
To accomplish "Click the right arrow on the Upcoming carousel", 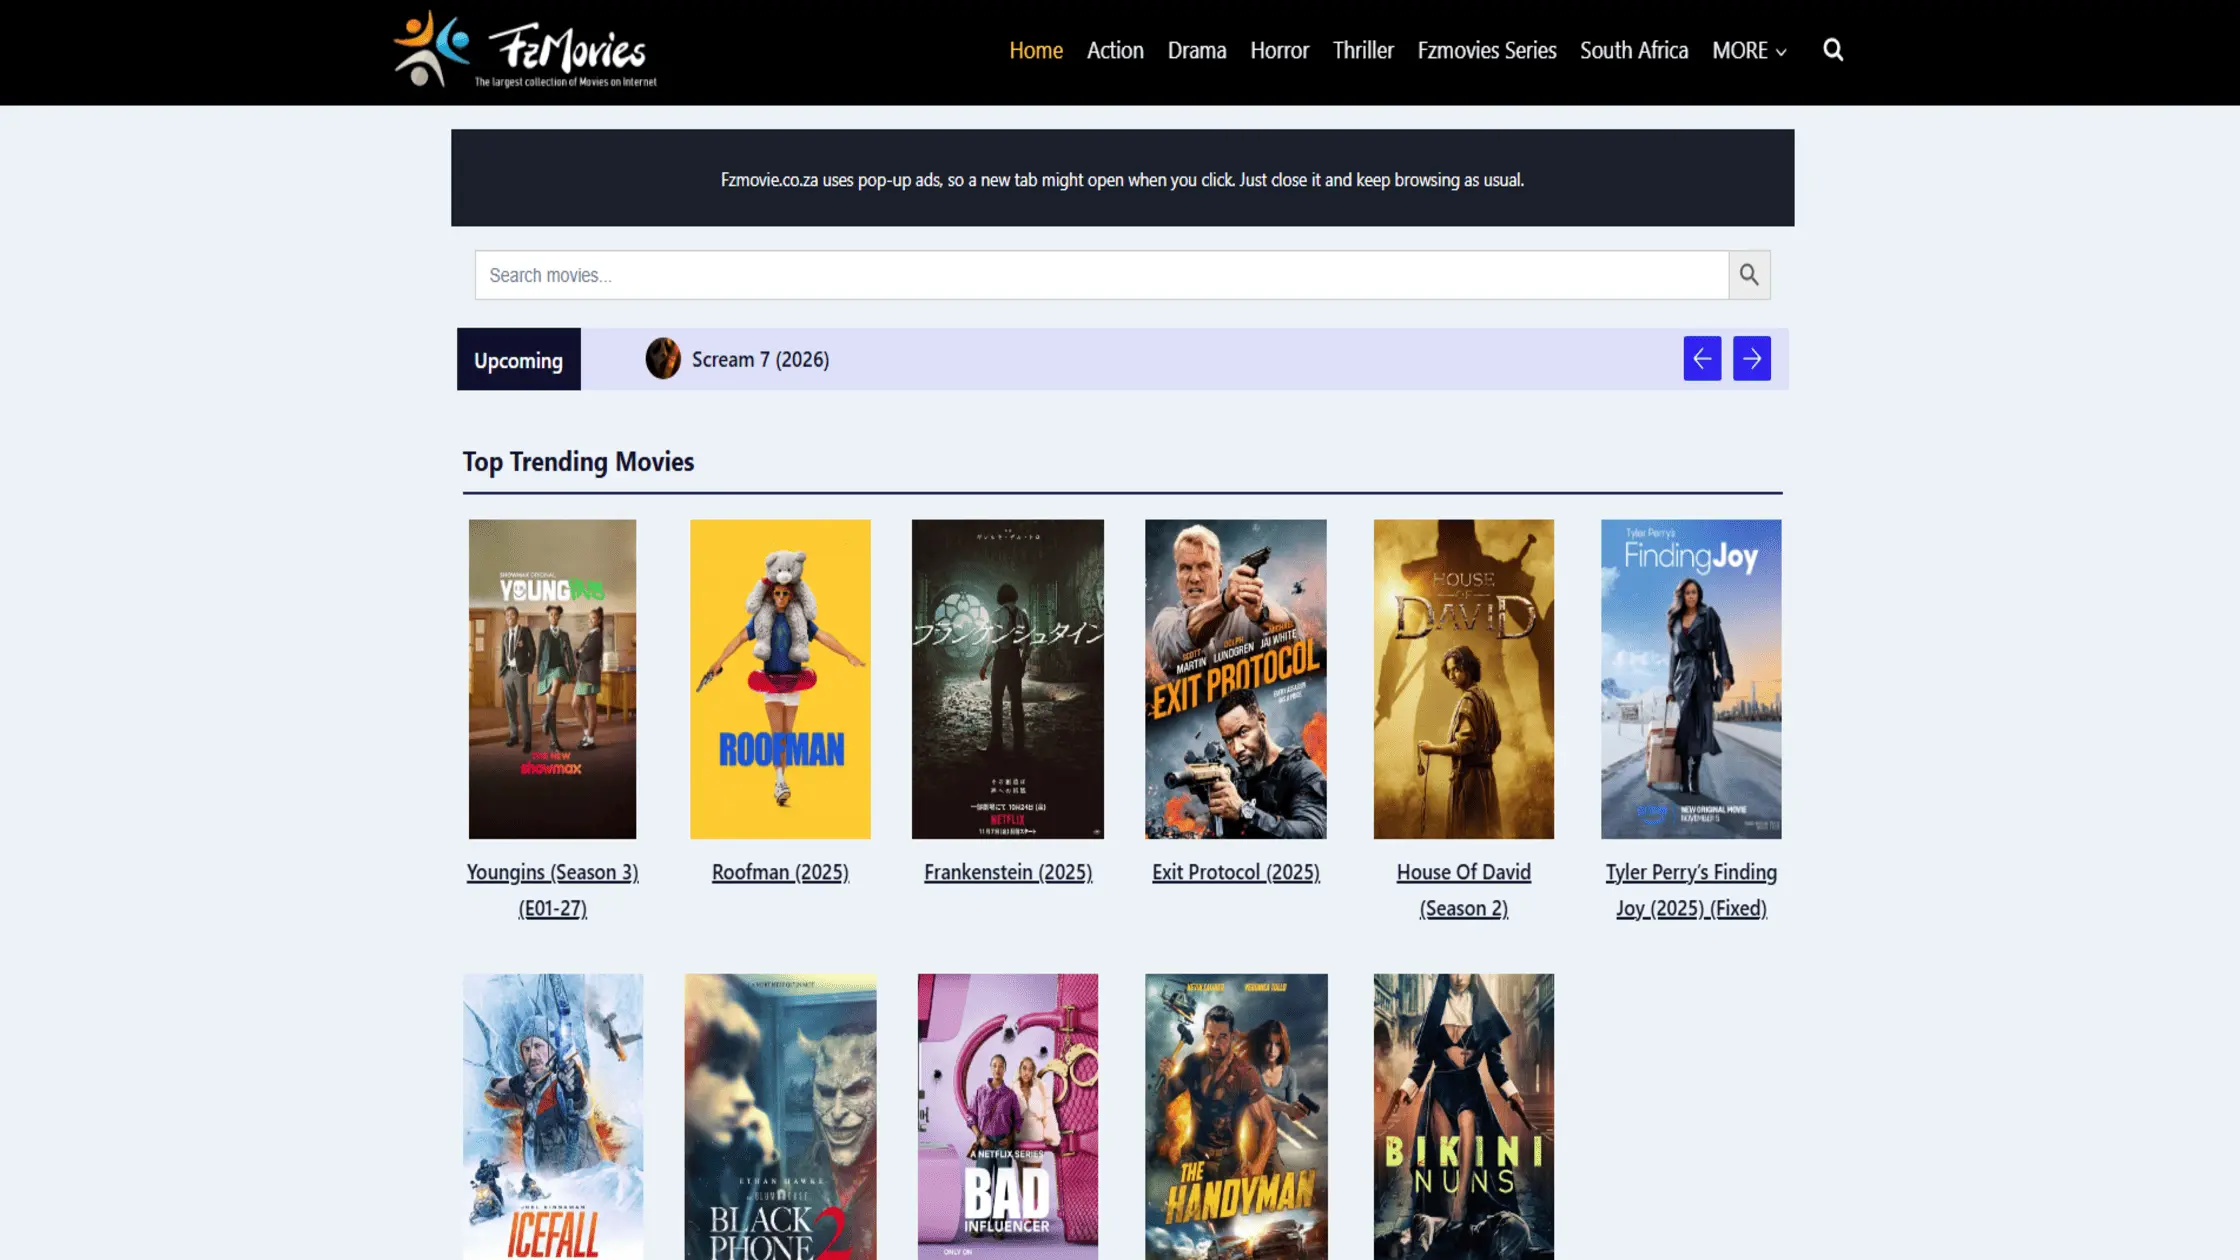I will coord(1752,358).
